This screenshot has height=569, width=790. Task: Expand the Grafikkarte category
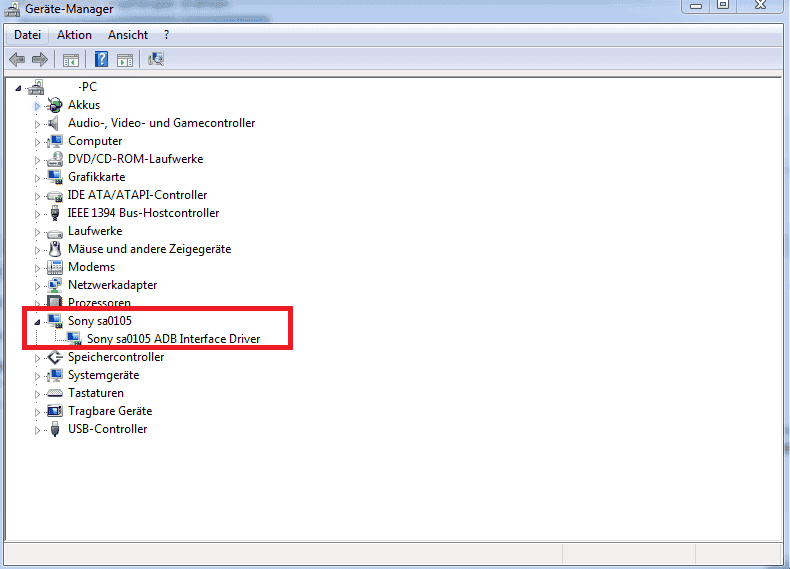coord(37,178)
